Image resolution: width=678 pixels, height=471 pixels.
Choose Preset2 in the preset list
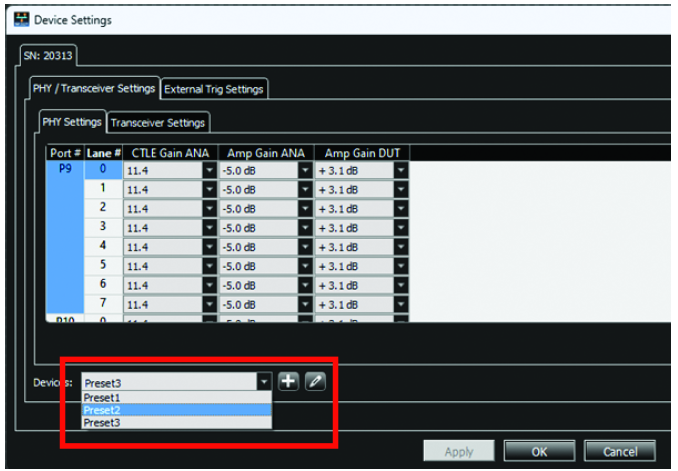pyautogui.click(x=176, y=410)
